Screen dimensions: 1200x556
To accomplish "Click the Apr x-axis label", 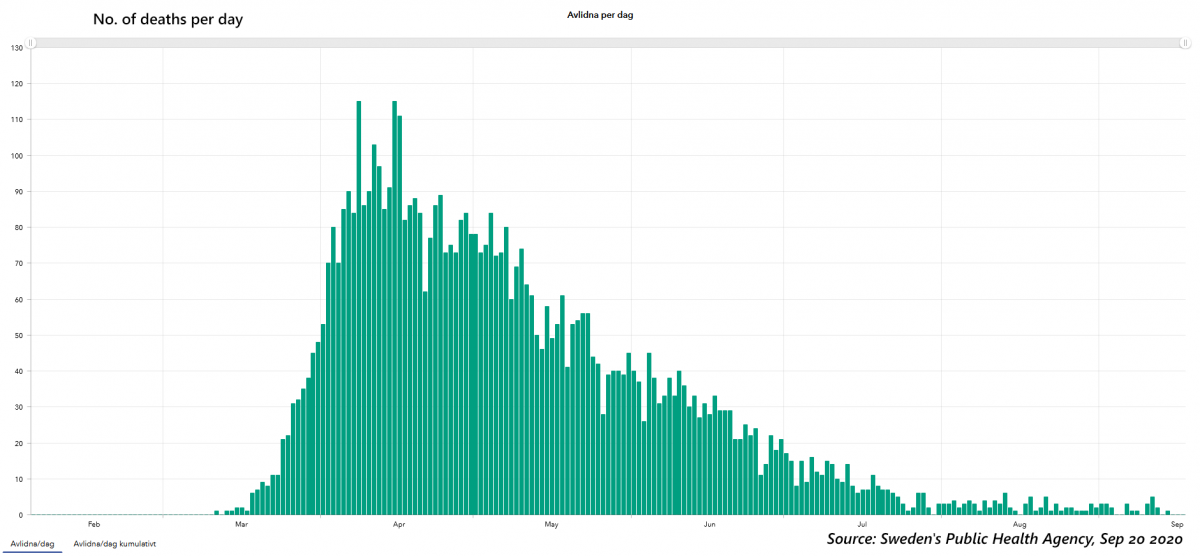I will coord(398,524).
